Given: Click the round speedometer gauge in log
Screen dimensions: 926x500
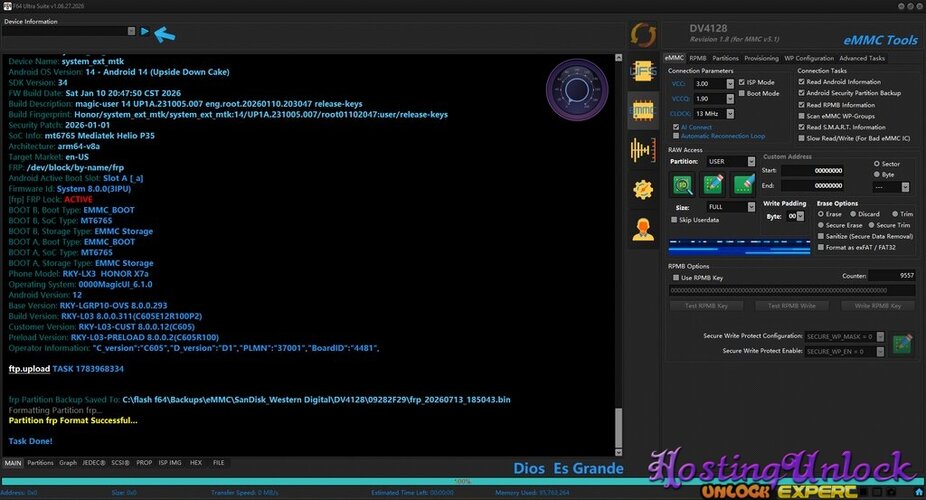Looking at the screenshot, I should coord(576,90).
